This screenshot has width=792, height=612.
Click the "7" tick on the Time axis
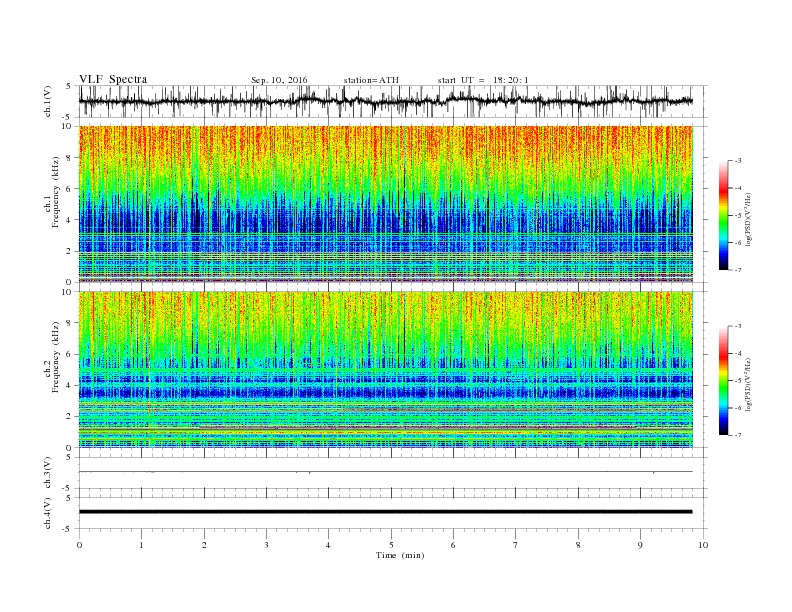click(x=516, y=545)
